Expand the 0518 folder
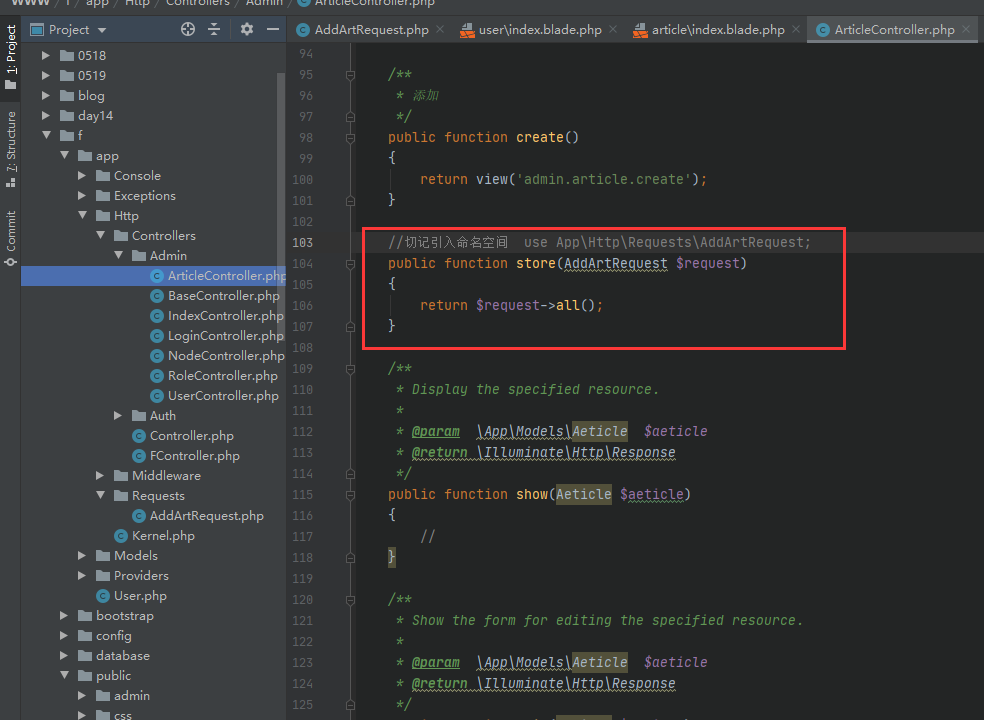The height and width of the screenshot is (720, 984). (45, 55)
